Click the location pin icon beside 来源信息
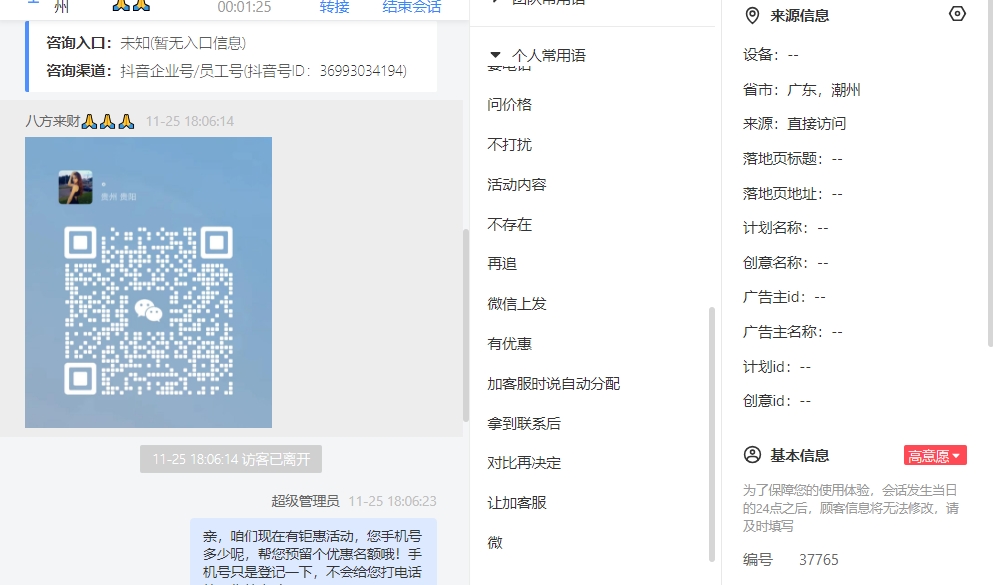993x585 pixels. coord(752,15)
